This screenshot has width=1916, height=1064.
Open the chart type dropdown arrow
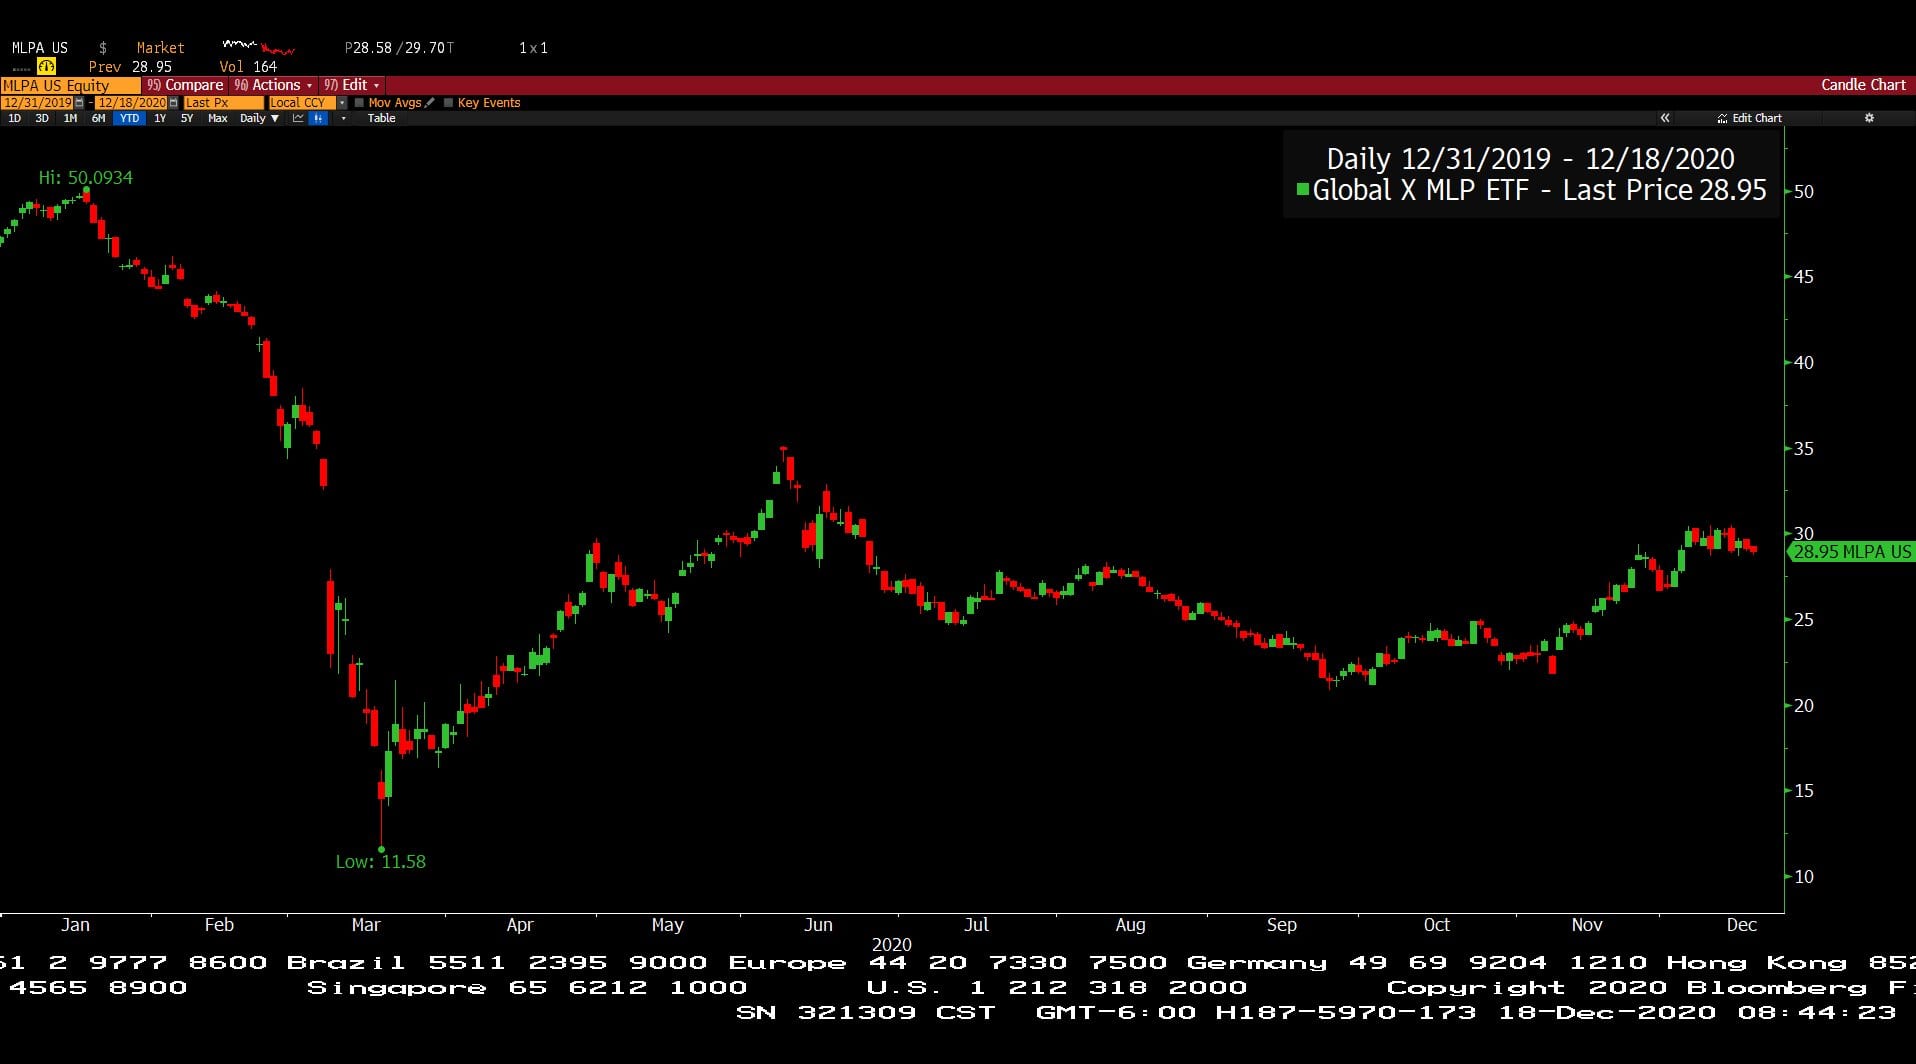pos(343,118)
